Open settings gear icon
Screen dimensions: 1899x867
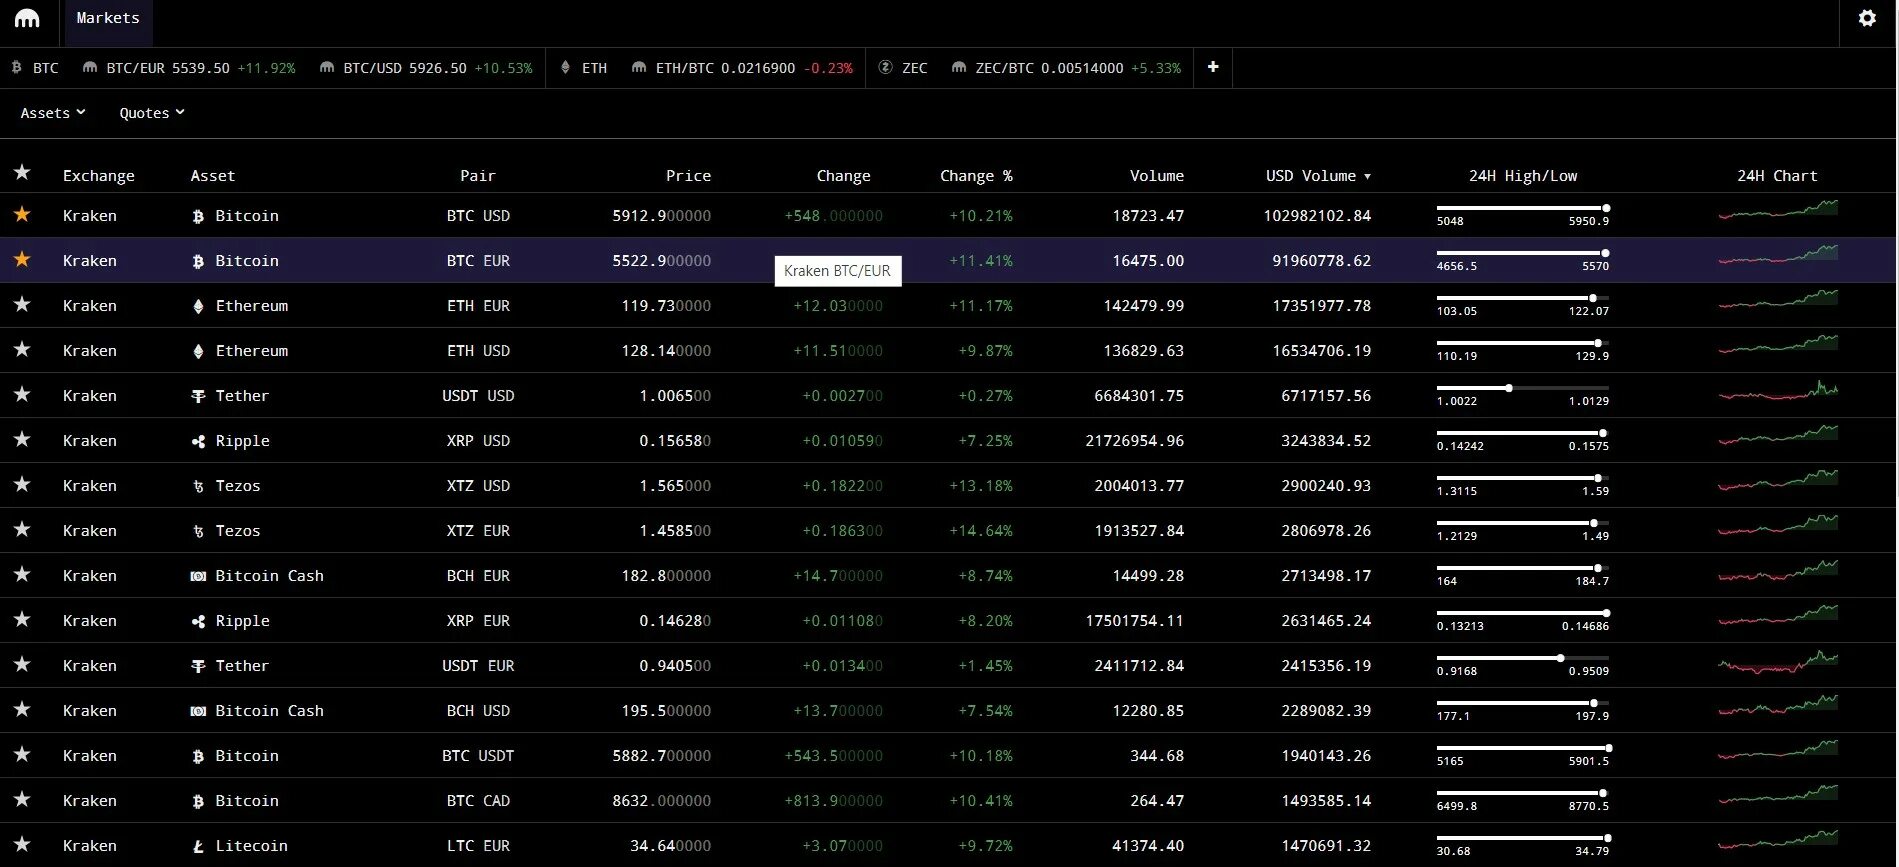click(1867, 18)
